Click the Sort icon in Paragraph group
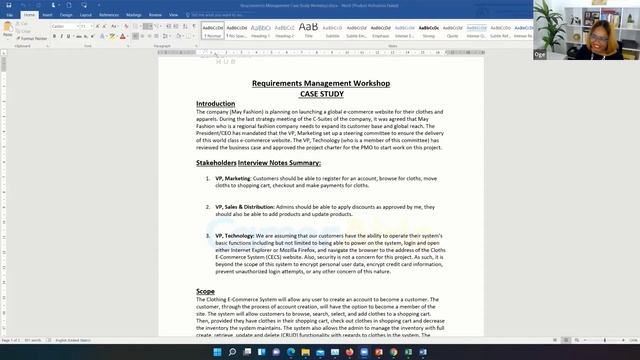The image size is (640, 360). pos(185,26)
